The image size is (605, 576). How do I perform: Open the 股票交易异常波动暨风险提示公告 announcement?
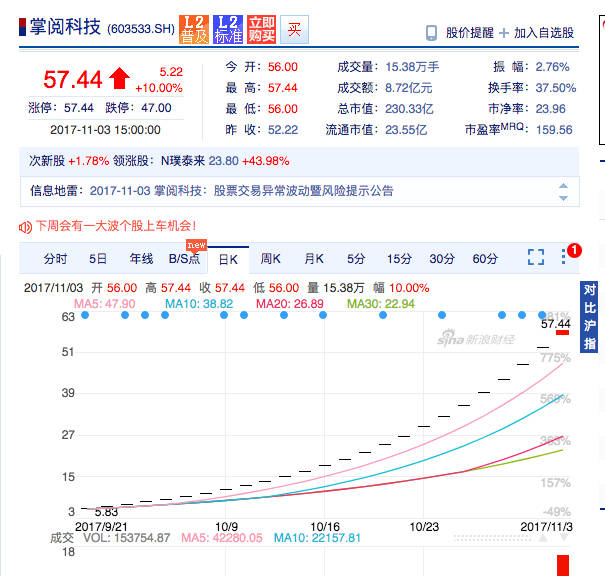303,191
